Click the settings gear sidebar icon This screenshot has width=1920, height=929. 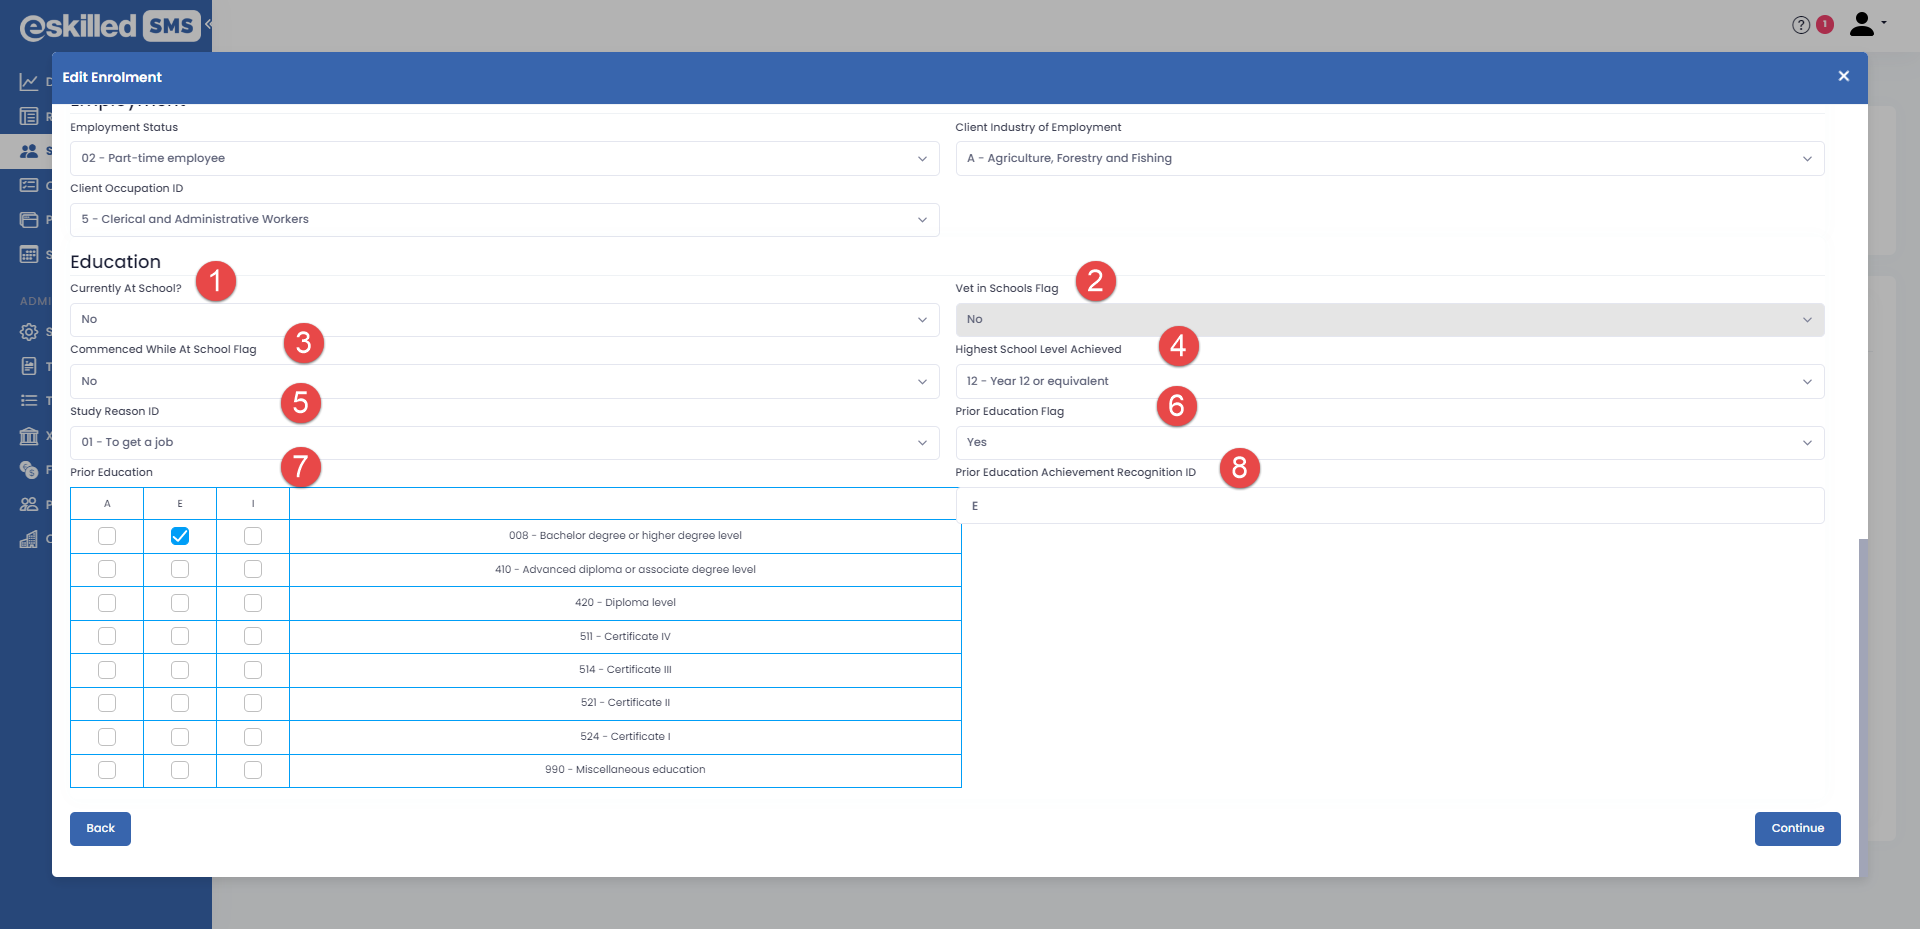tap(29, 332)
